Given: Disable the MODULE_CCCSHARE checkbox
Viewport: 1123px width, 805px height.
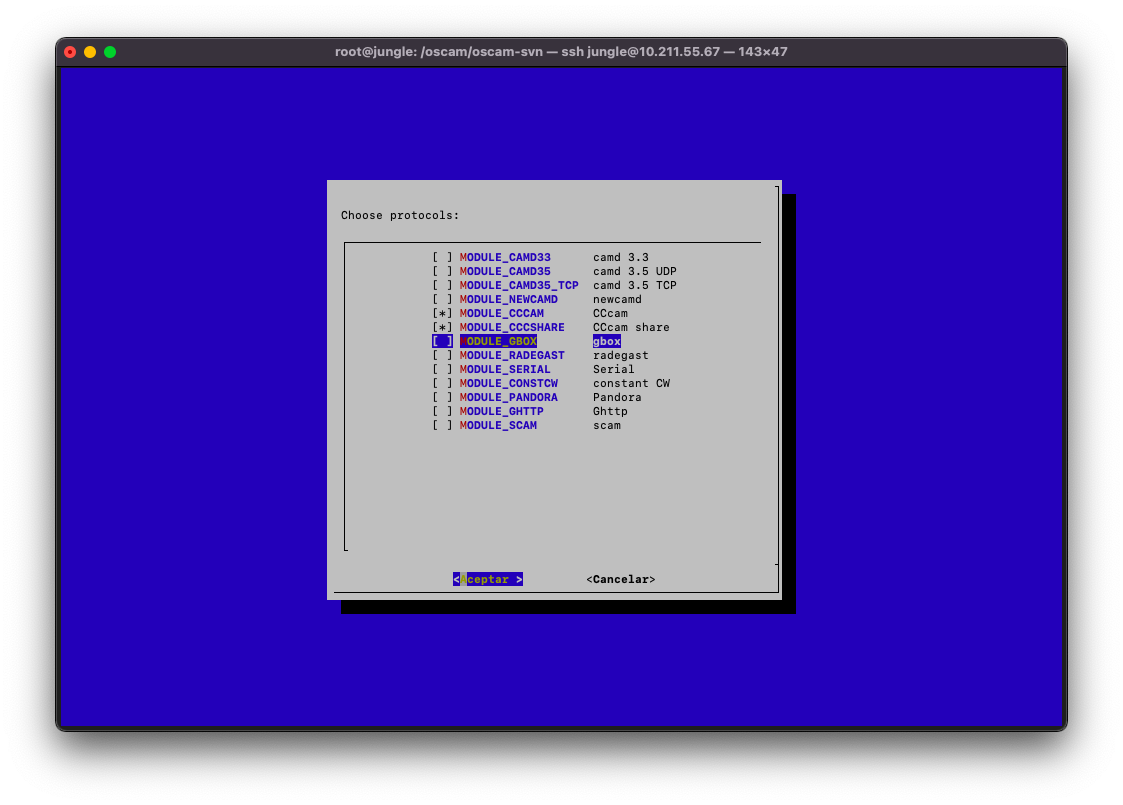Looking at the screenshot, I should [x=442, y=327].
